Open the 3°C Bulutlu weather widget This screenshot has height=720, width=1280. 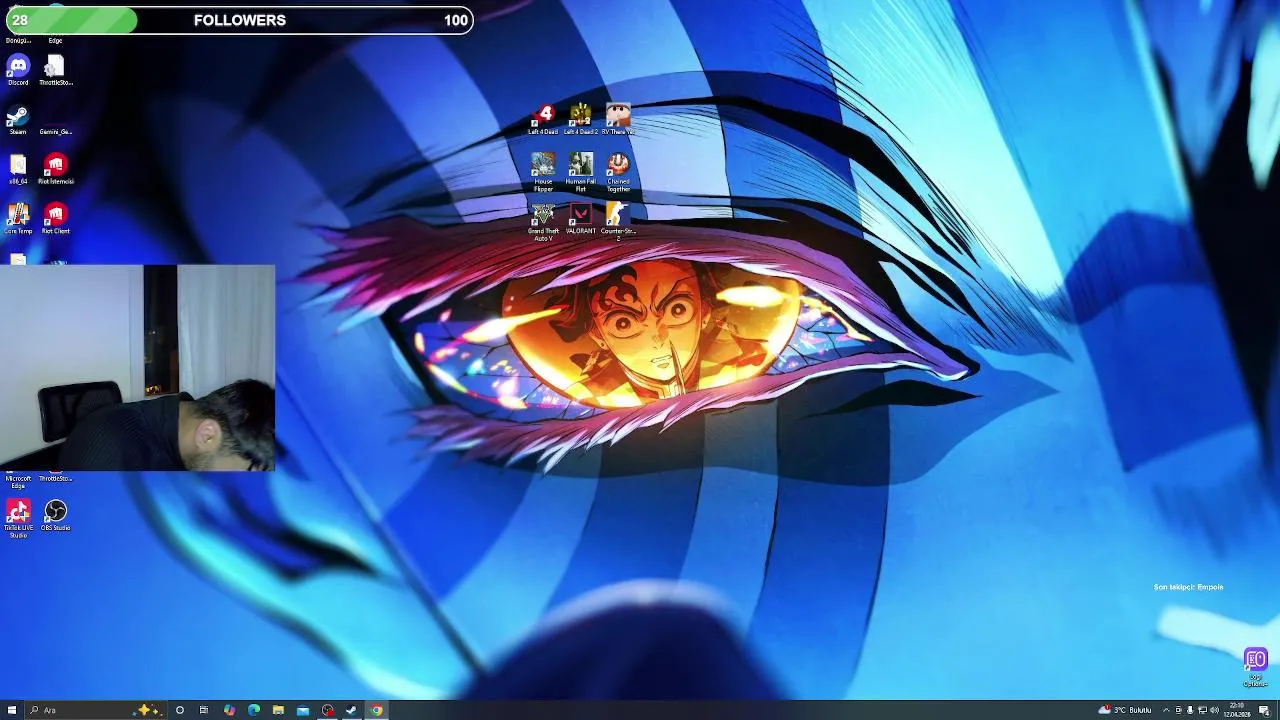1125,710
